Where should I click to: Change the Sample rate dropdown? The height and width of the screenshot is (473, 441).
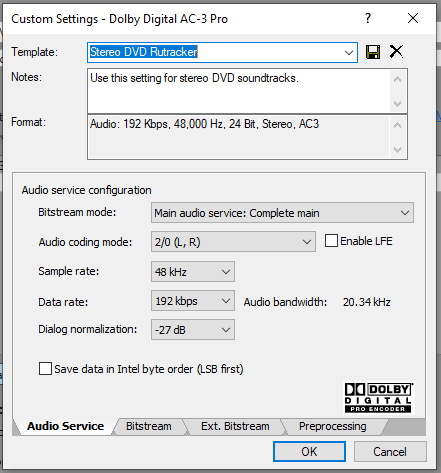point(193,272)
